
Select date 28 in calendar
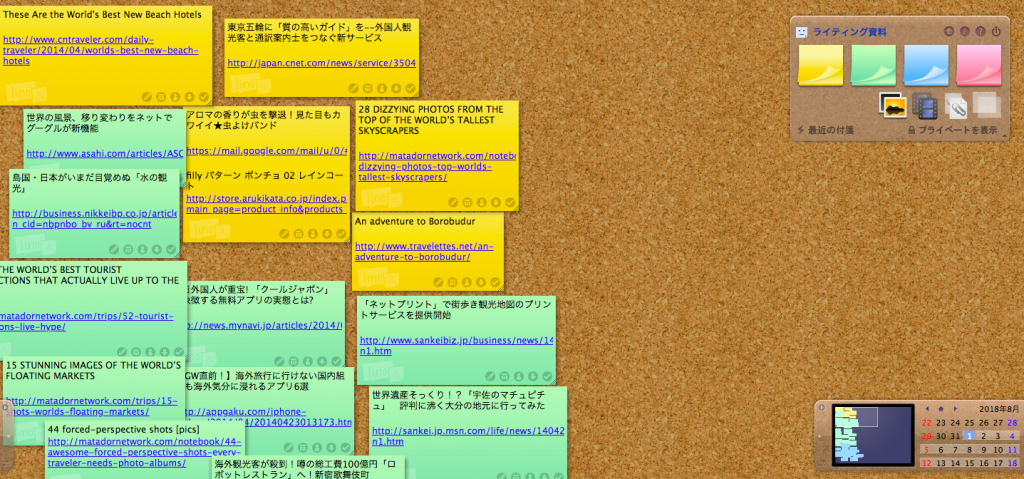pos(1013,423)
